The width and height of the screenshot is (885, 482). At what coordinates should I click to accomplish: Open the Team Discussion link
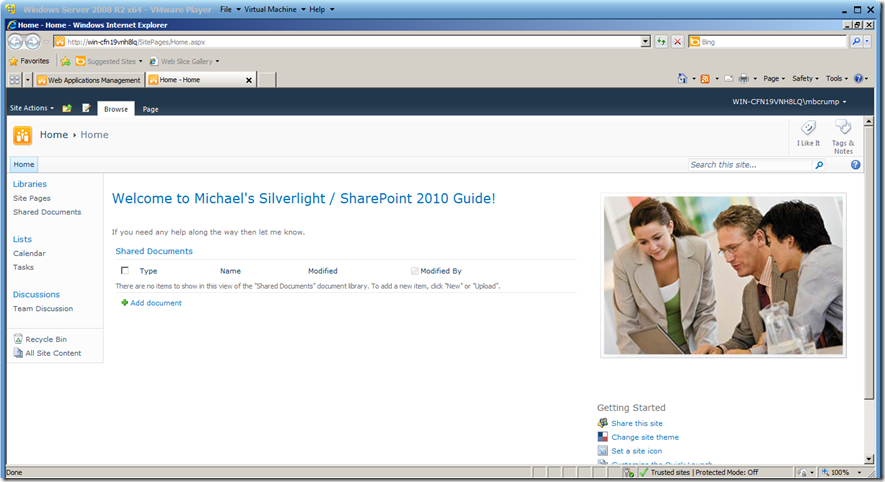[43, 309]
